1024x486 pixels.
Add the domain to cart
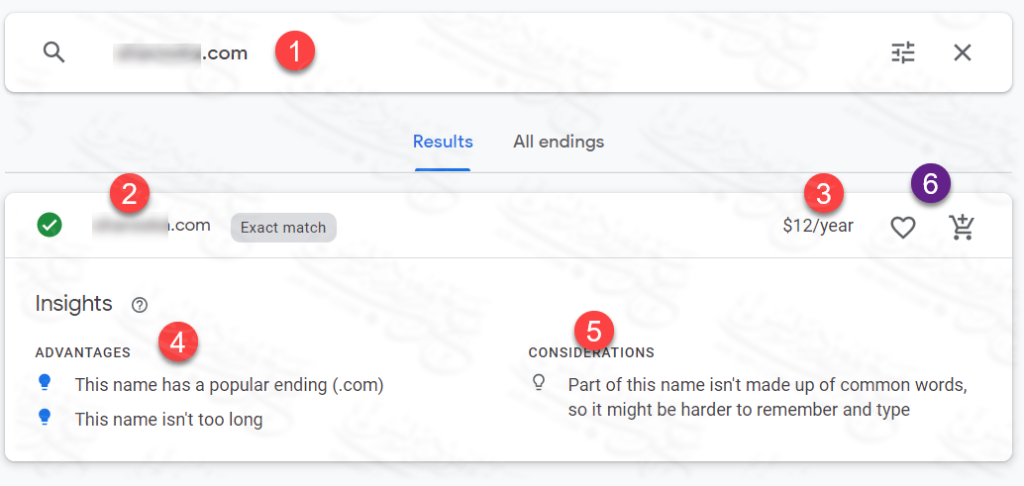[962, 228]
